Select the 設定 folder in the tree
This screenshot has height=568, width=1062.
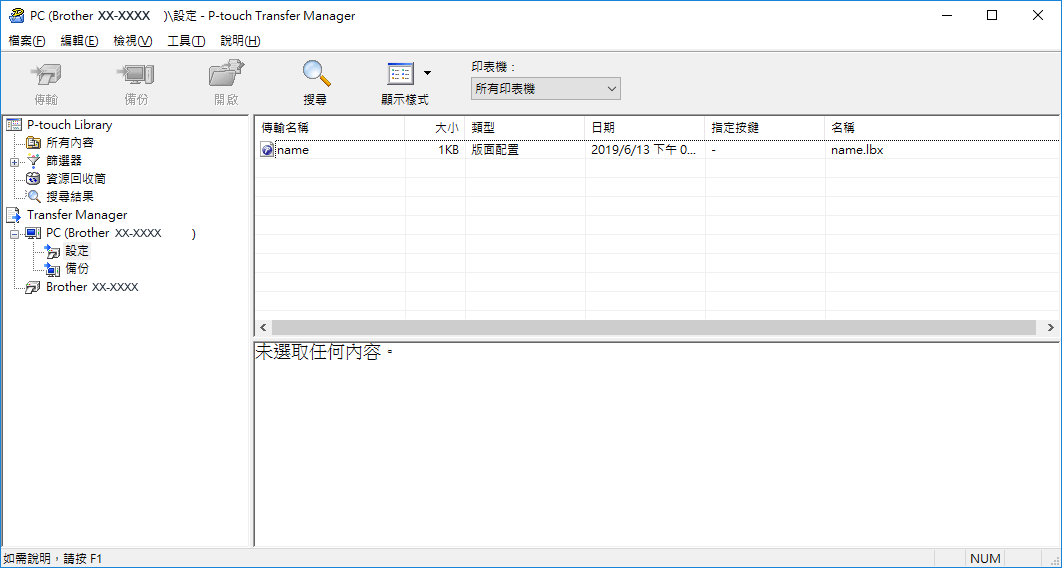(77, 250)
